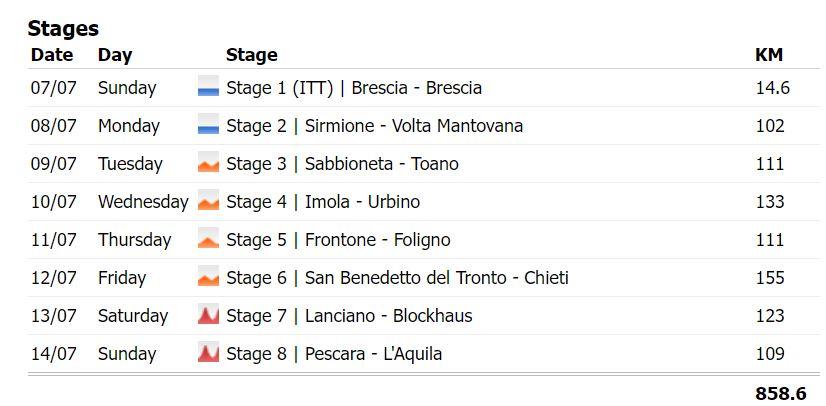Click the hilly profile icon for Stage 6
The image size is (826, 406).
[x=208, y=276]
